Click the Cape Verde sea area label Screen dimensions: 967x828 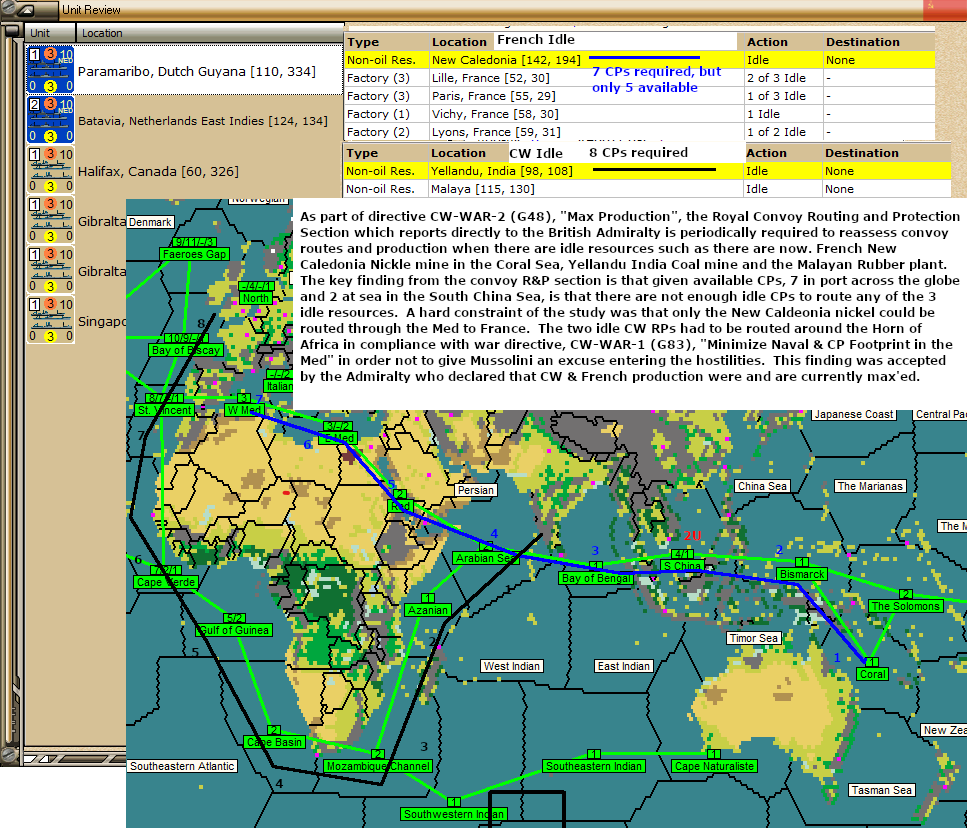point(166,582)
